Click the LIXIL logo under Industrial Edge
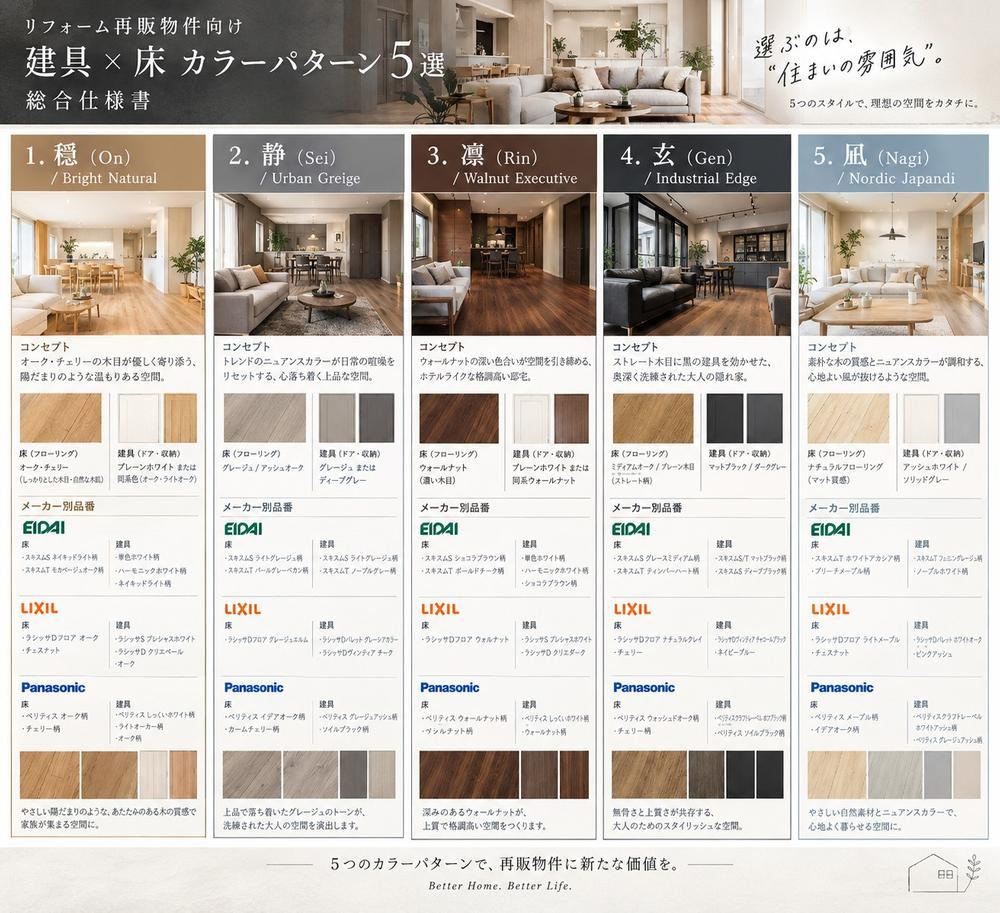The image size is (1000, 913). 631,609
